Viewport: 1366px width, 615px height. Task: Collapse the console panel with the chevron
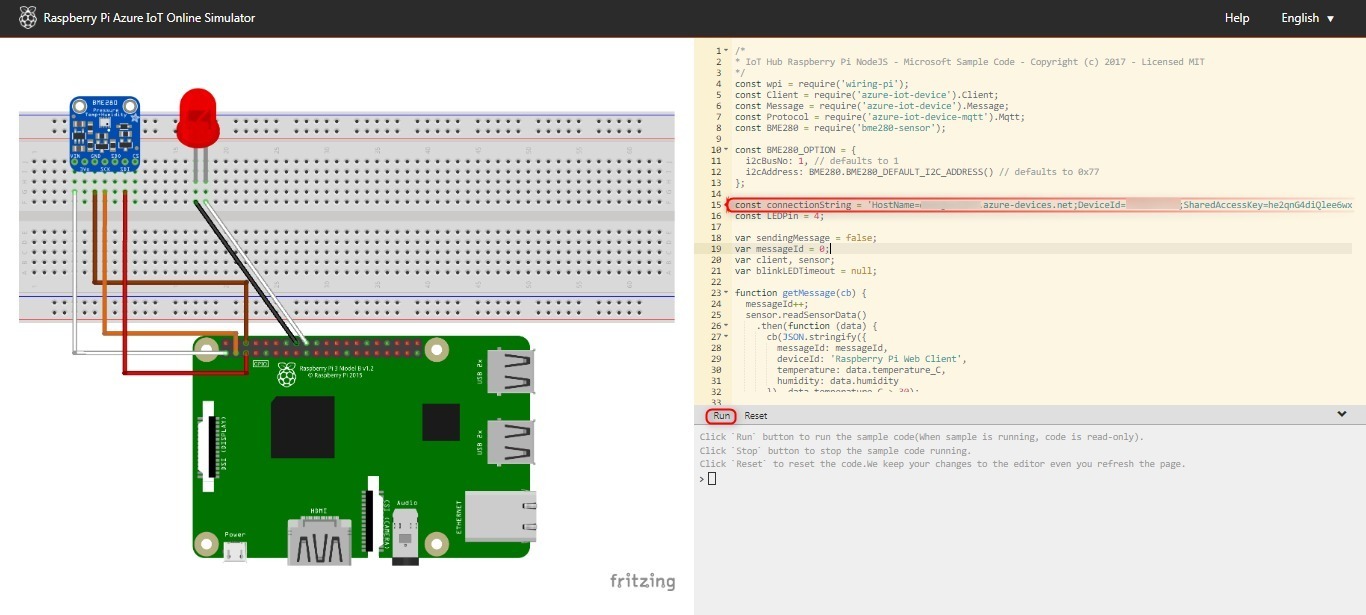tap(1341, 414)
